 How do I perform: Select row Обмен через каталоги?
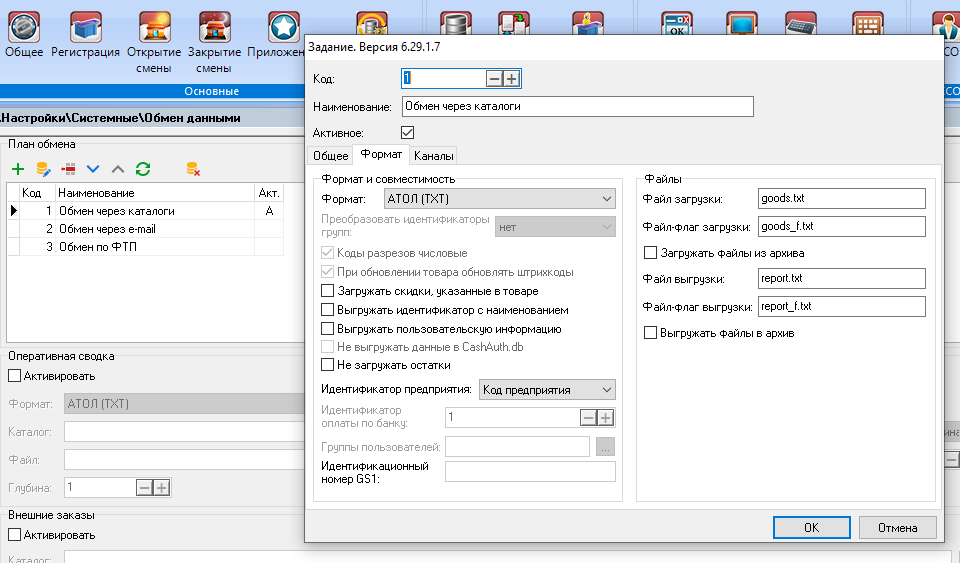pos(146,211)
